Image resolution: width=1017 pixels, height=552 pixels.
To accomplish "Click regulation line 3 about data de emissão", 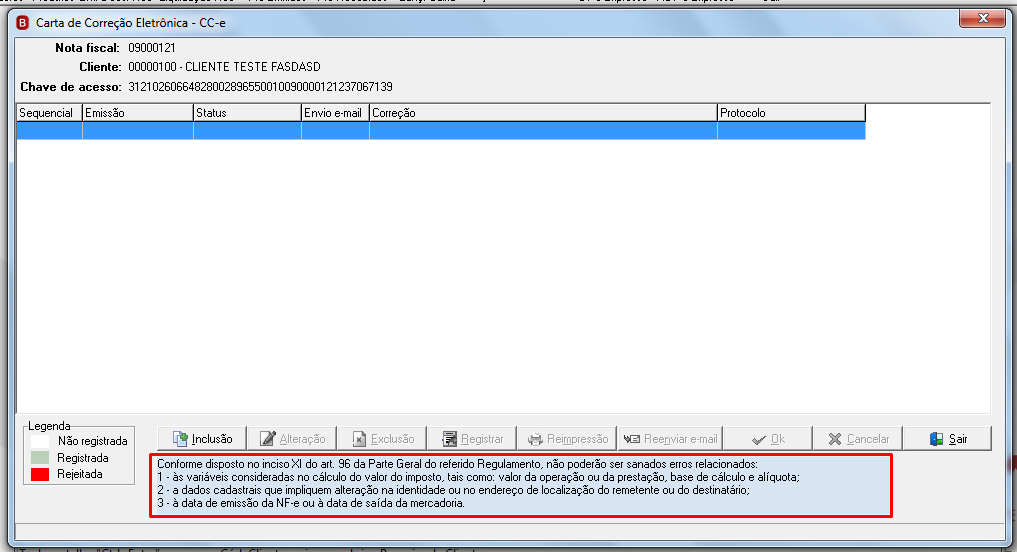I will click(x=311, y=503).
